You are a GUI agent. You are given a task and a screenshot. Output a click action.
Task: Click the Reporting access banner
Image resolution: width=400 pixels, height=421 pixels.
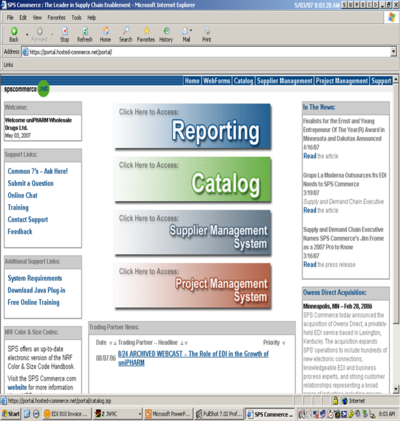[192, 127]
